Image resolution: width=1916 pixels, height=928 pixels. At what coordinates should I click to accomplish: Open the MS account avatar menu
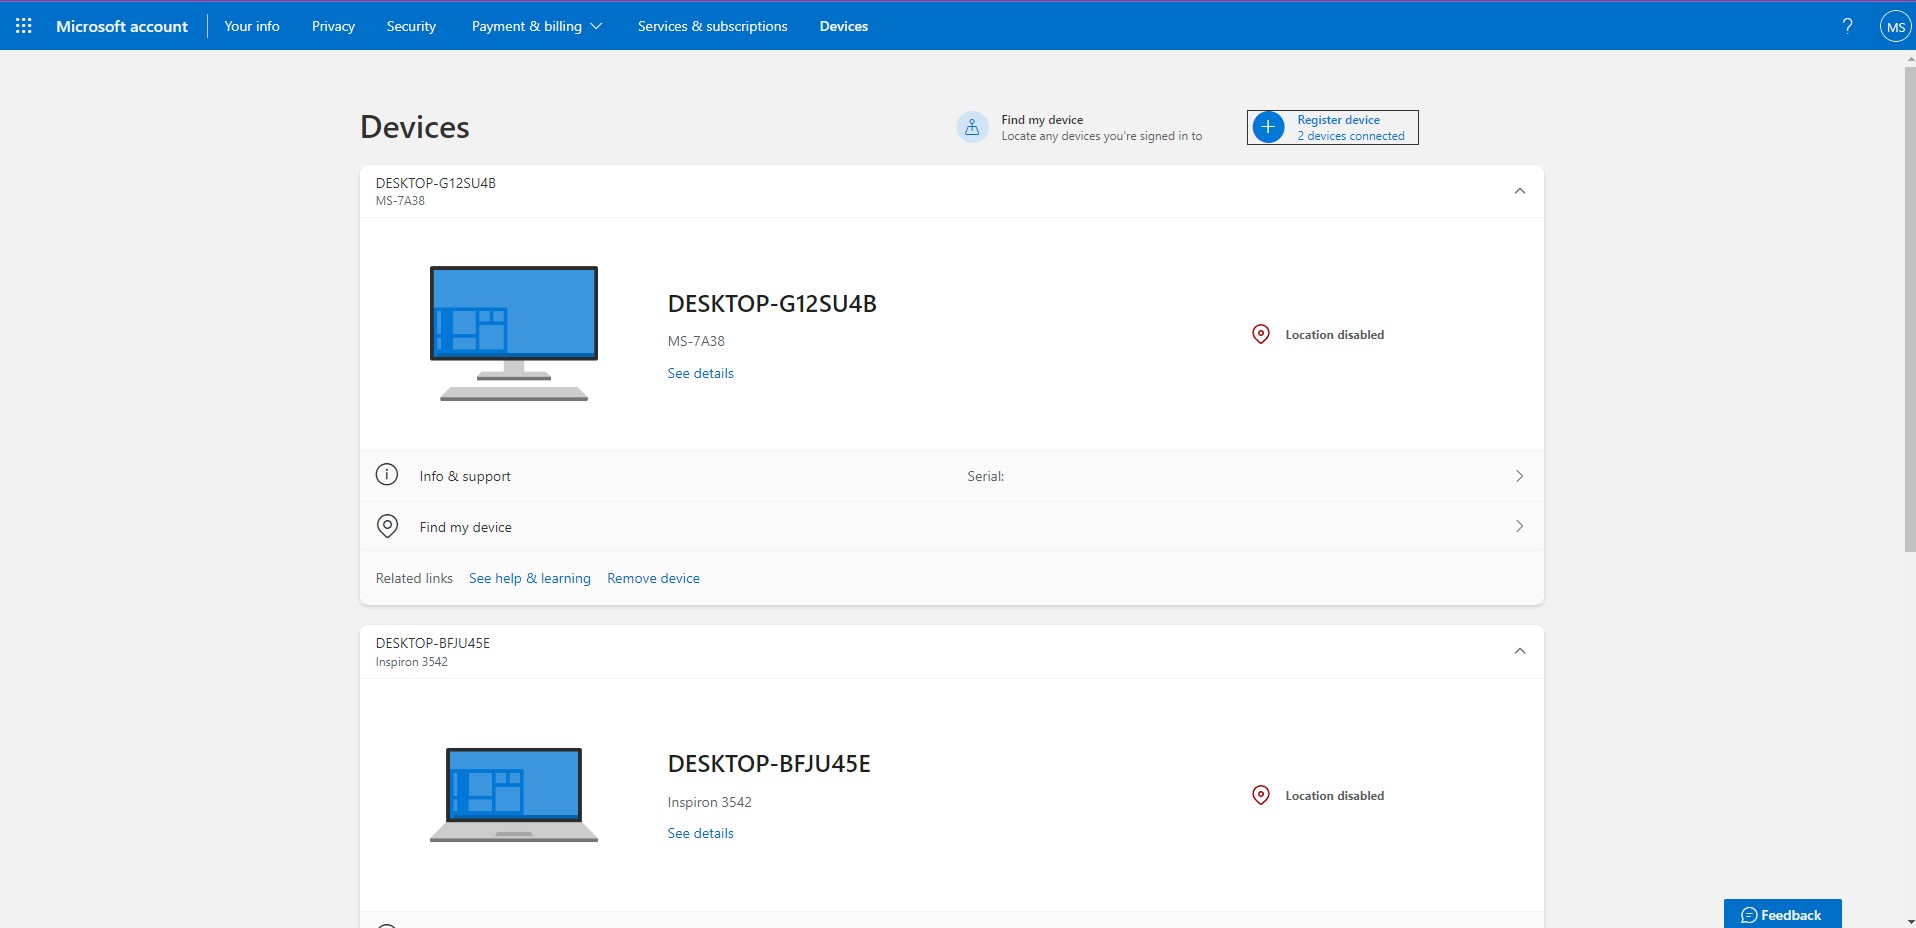1895,27
